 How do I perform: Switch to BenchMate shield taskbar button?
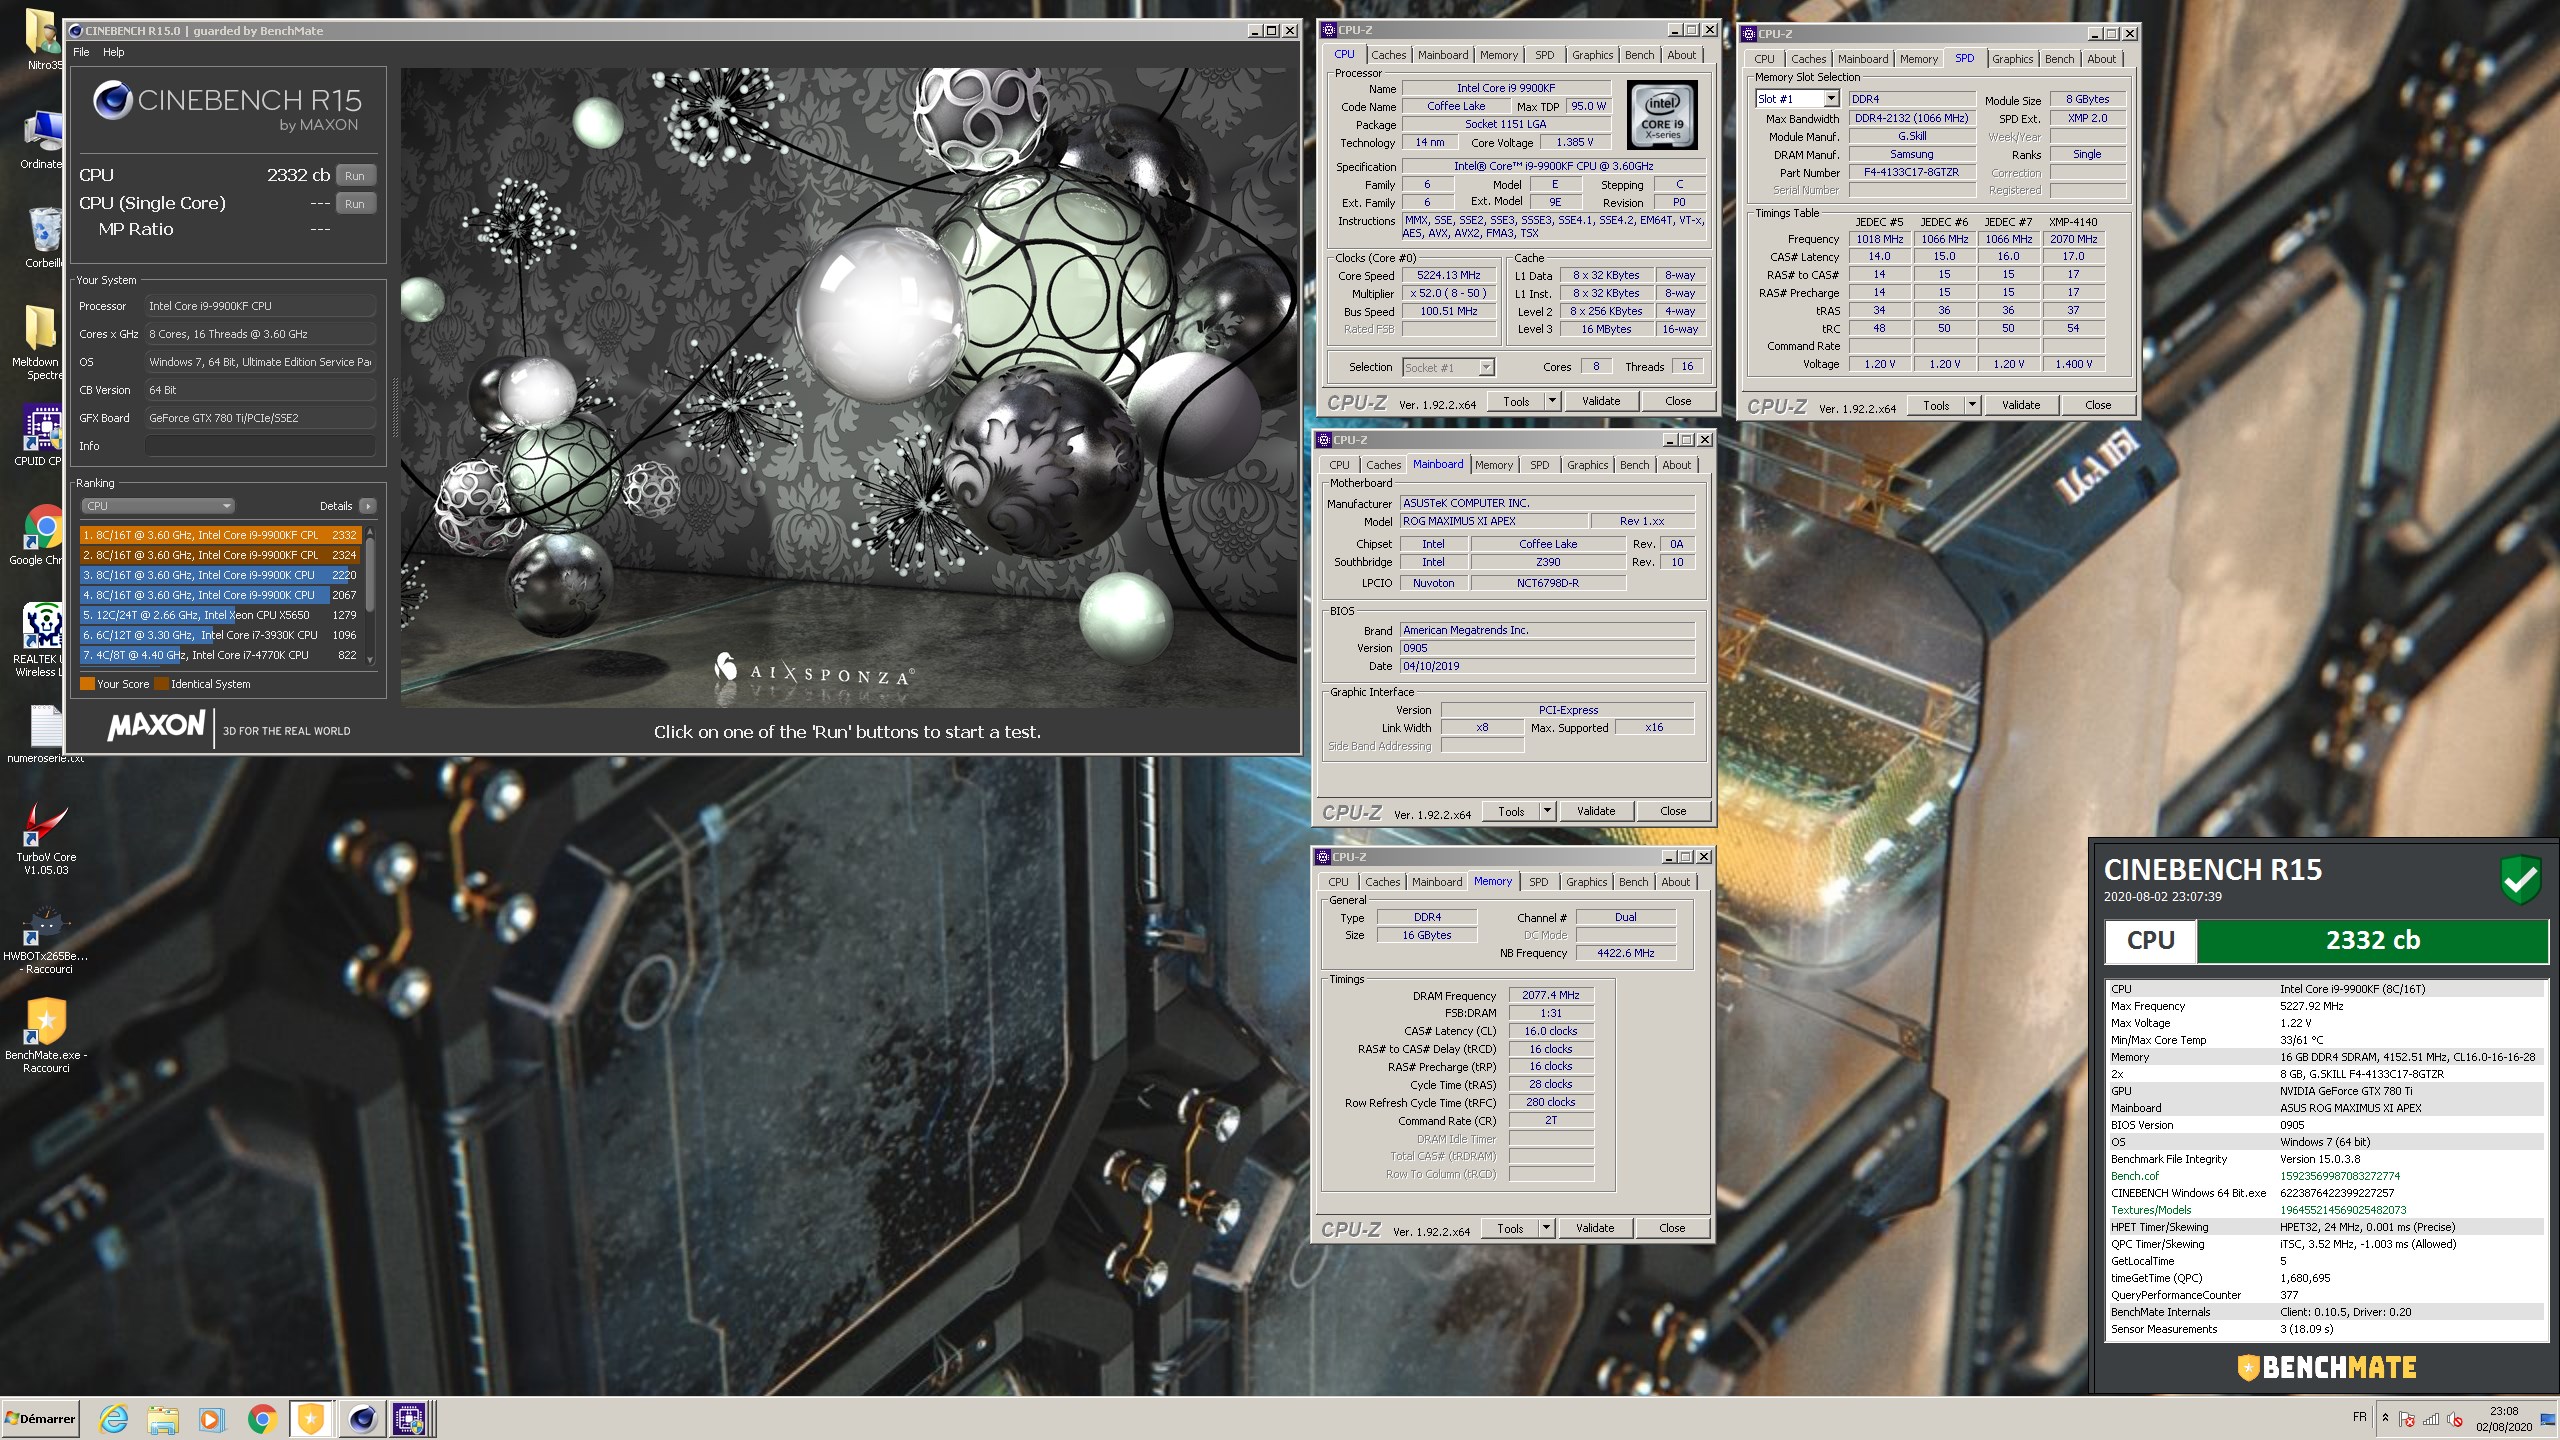(311, 1418)
